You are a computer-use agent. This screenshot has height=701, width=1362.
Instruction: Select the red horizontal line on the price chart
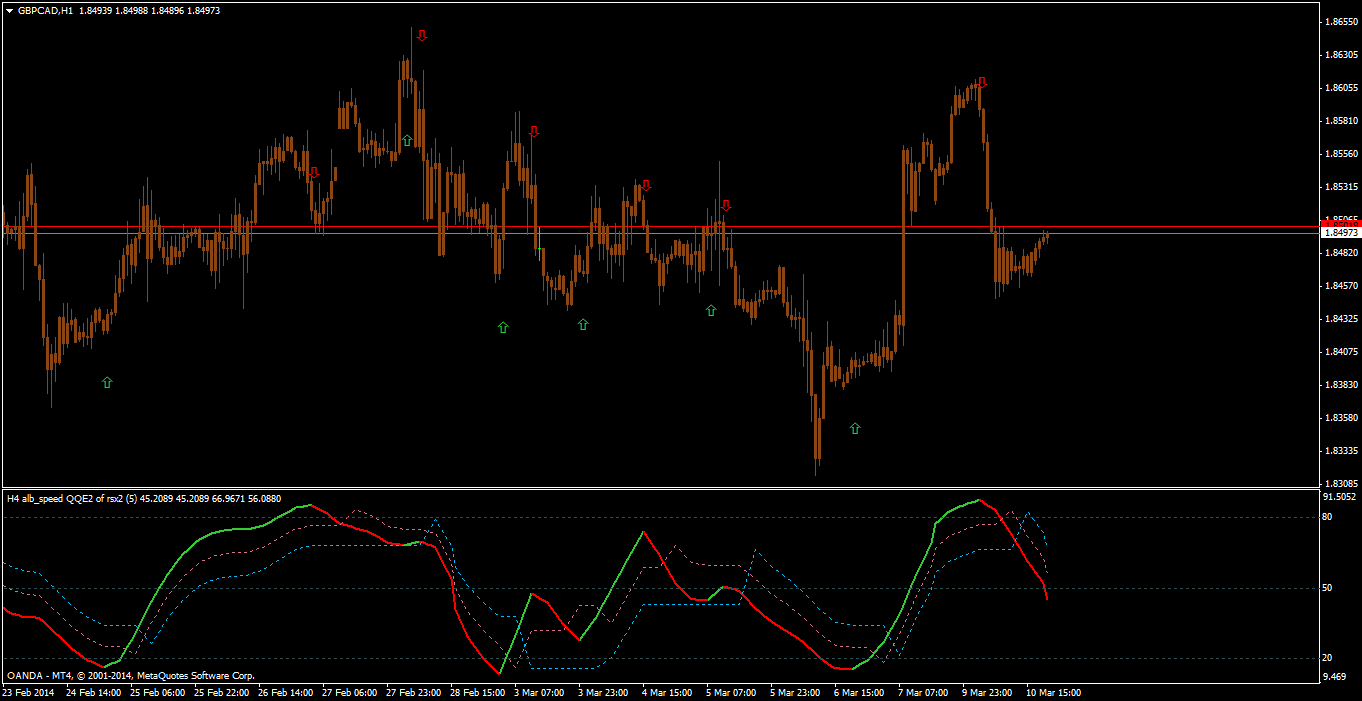[659, 227]
